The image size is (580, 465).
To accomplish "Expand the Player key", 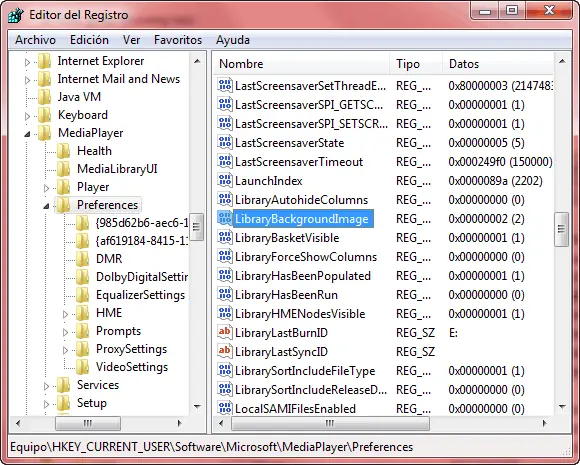I will coord(46,188).
